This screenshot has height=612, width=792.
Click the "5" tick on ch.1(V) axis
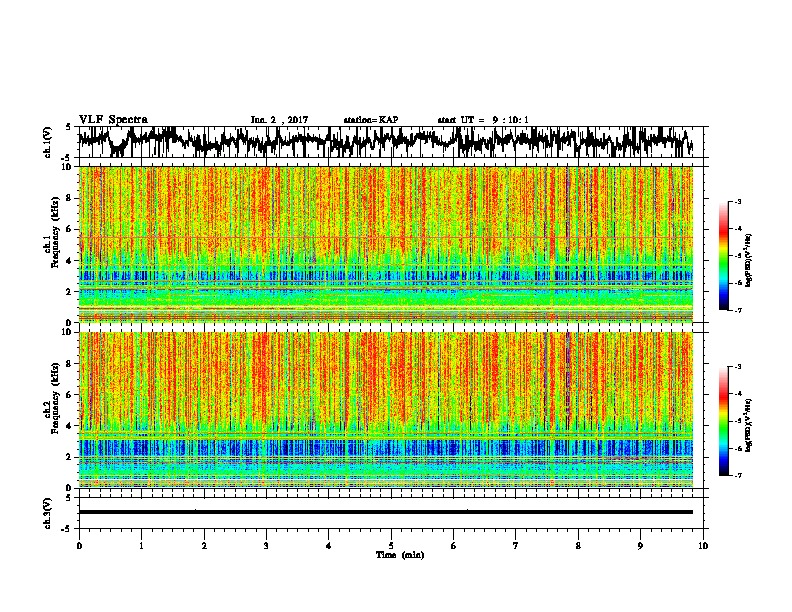(68, 127)
